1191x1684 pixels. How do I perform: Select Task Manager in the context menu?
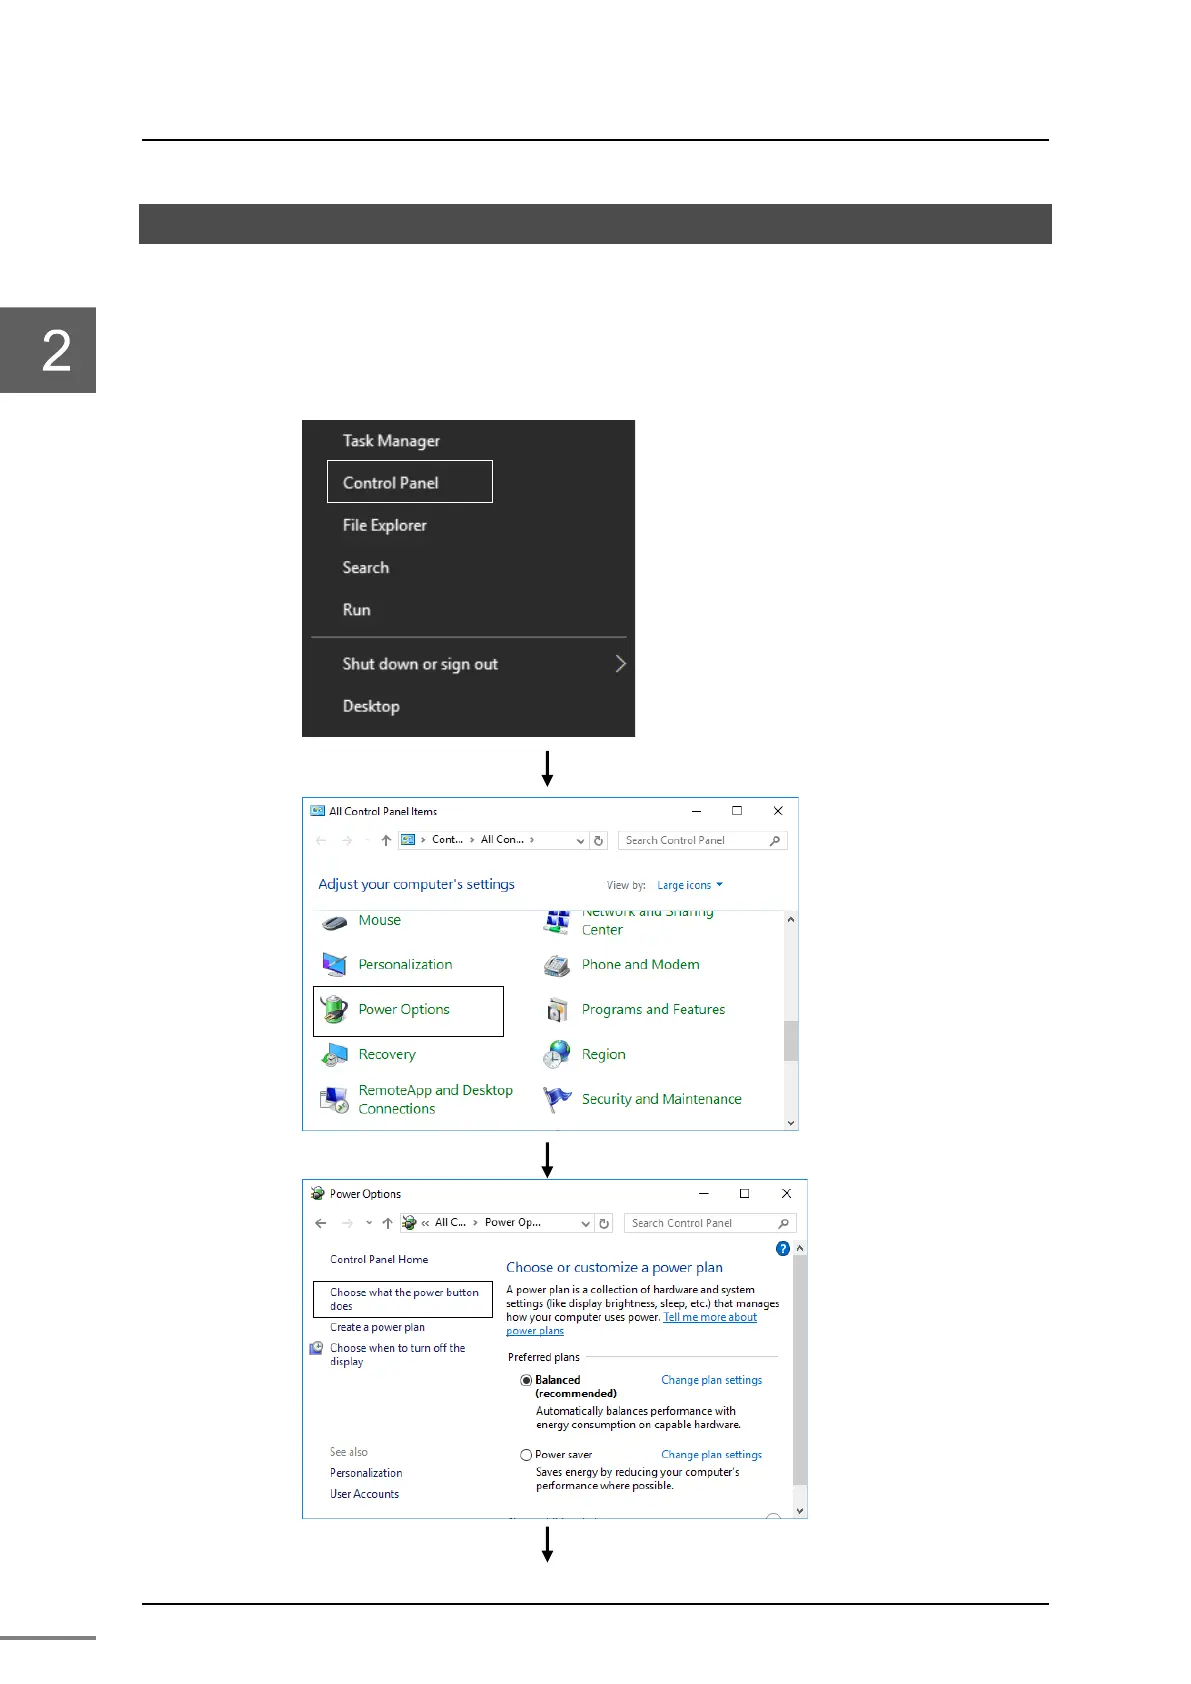[391, 441]
